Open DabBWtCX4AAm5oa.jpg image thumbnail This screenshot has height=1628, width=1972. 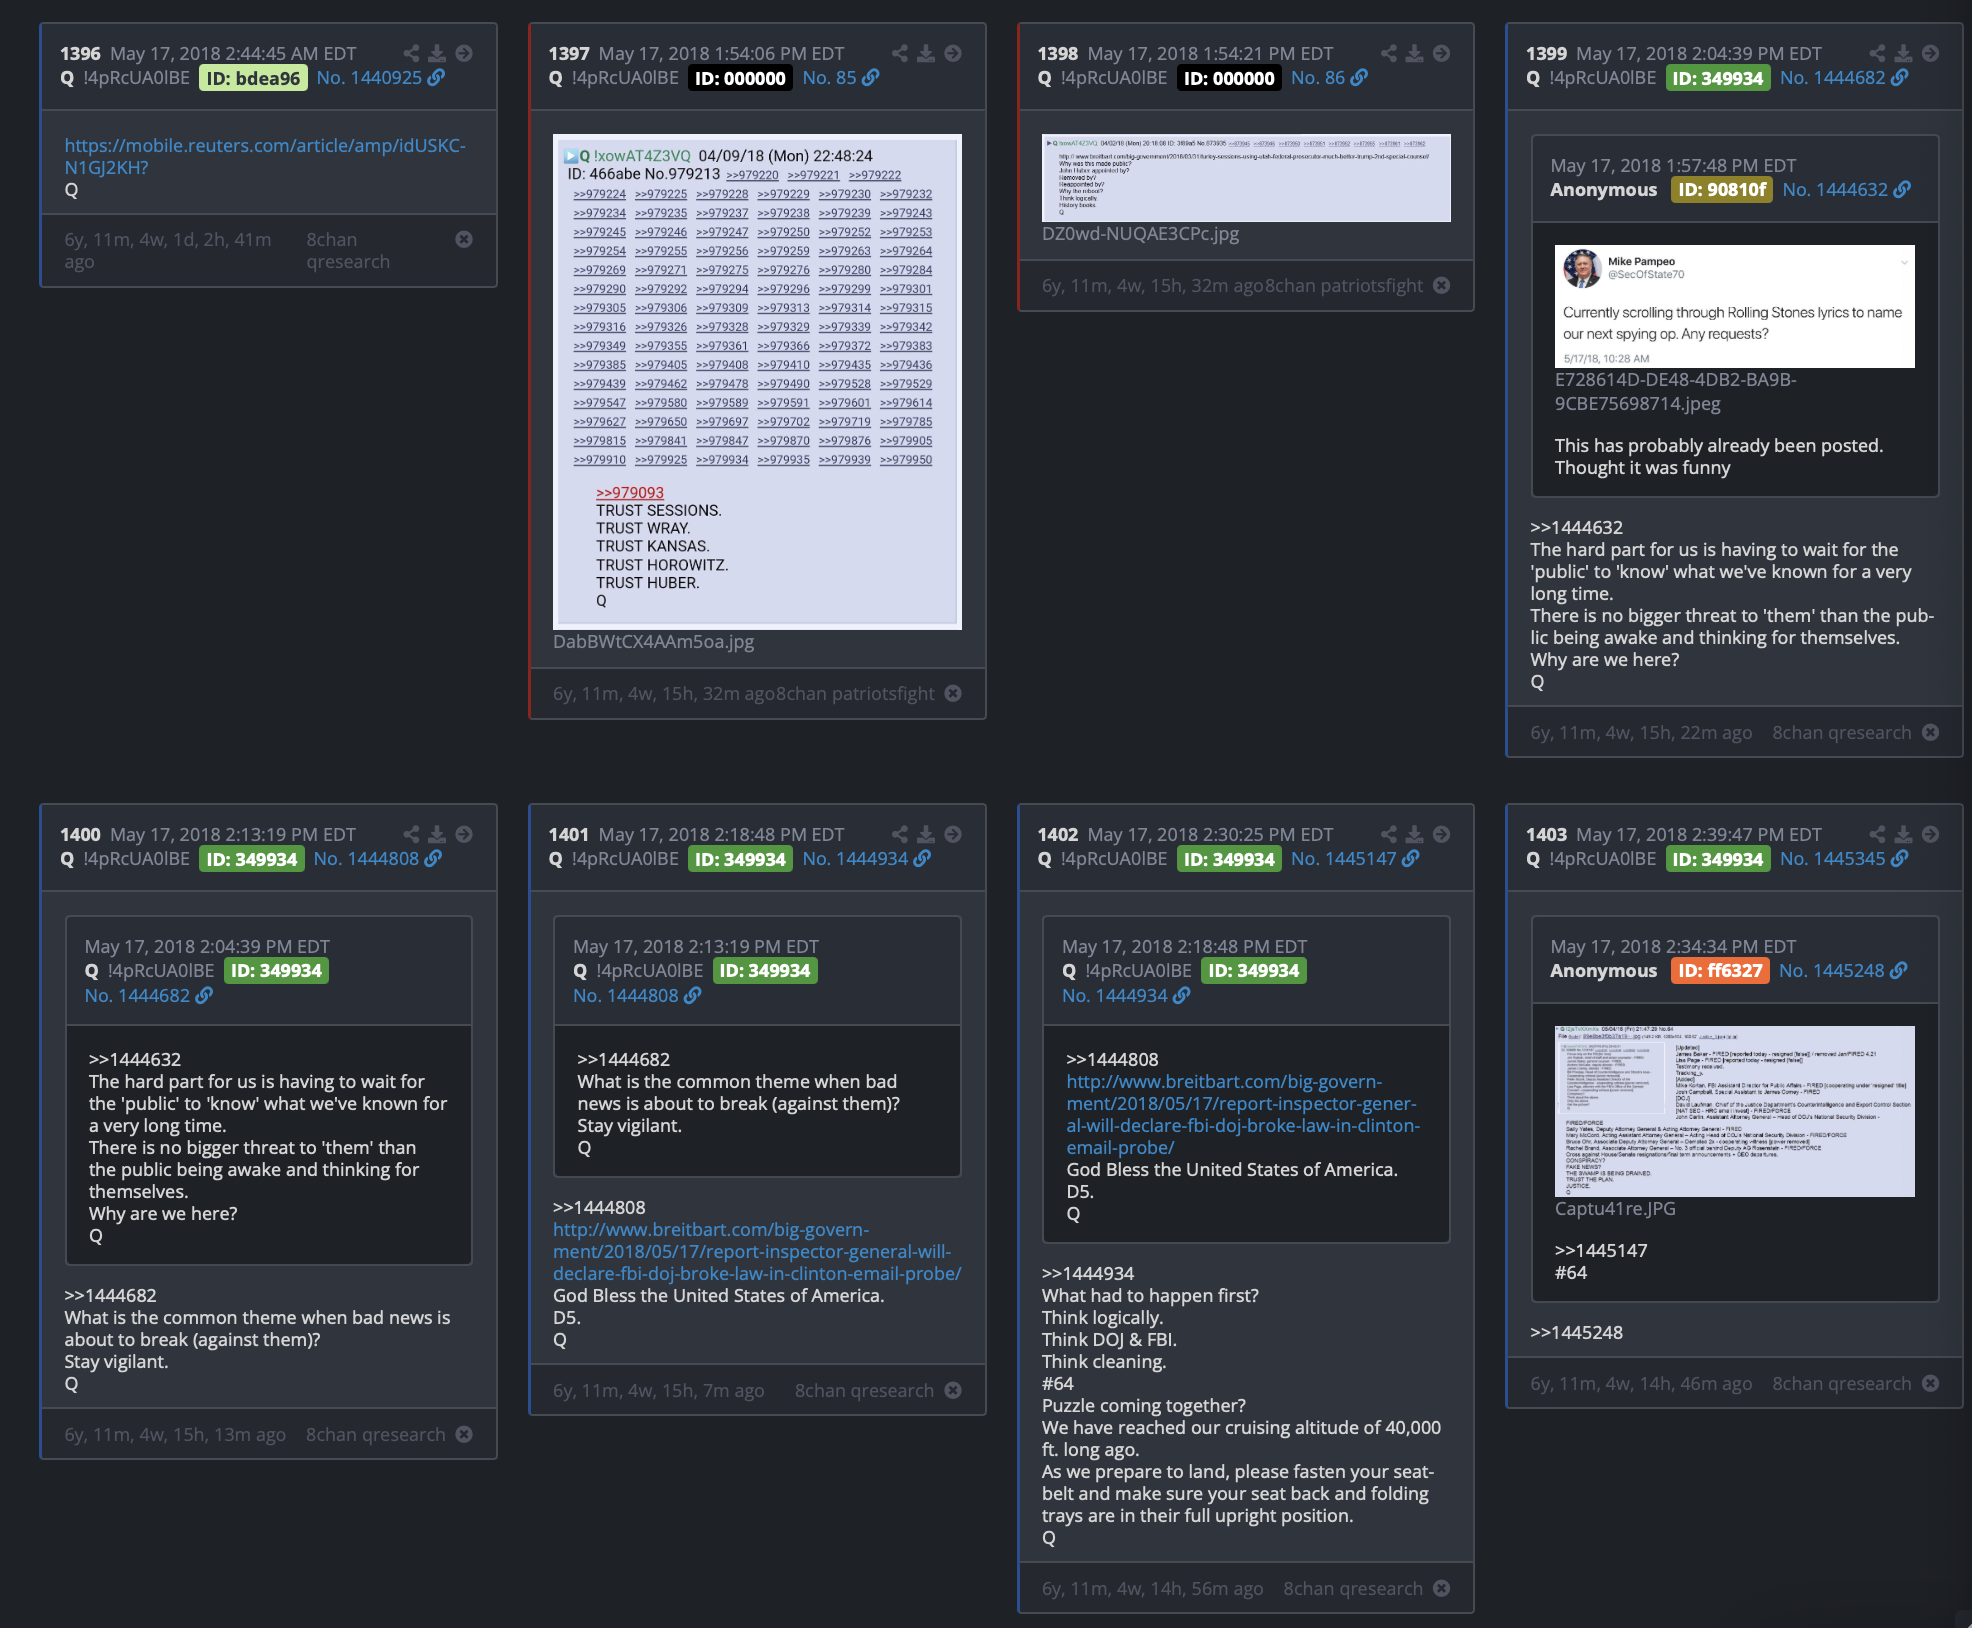(757, 382)
